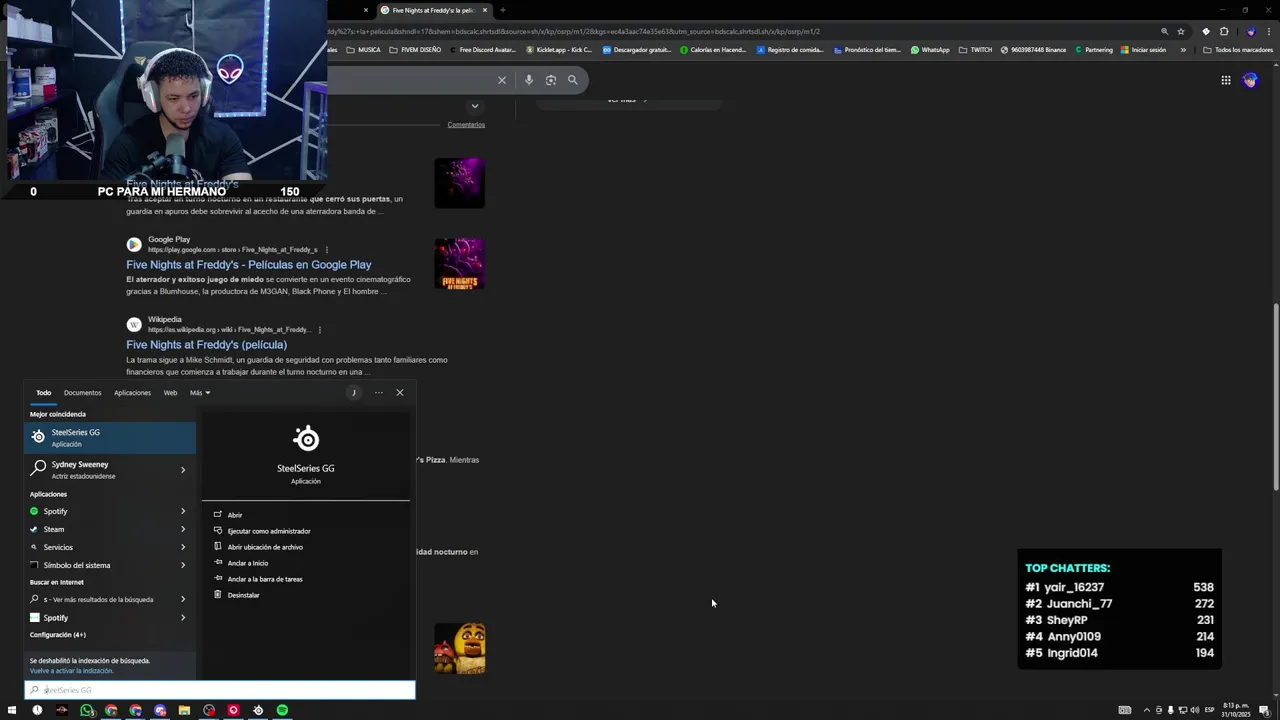The height and width of the screenshot is (720, 1280).
Task: Open SteelSeries GG taskbar icon
Action: pos(258,710)
